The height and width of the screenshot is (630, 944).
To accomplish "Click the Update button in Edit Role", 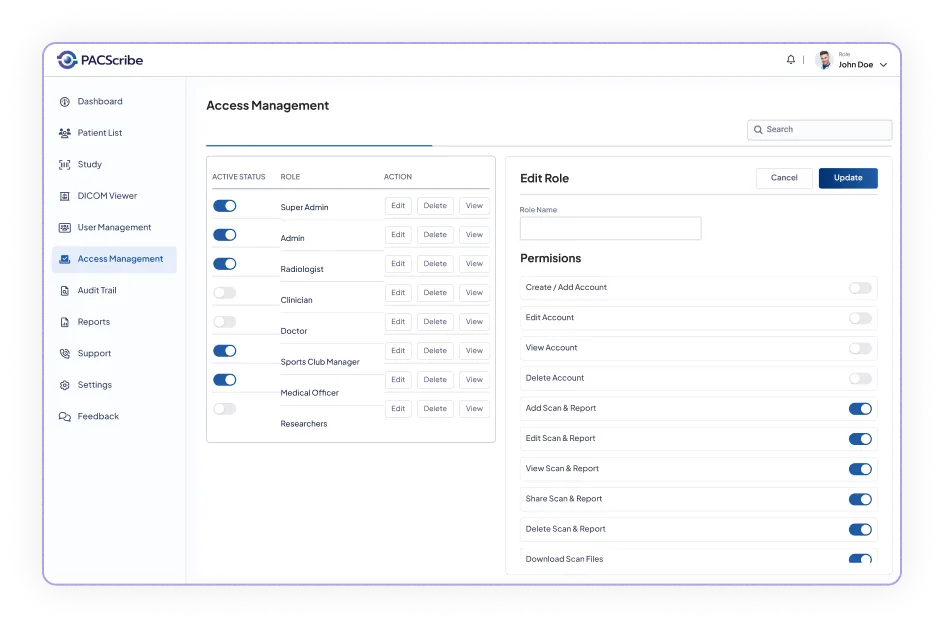I will pyautogui.click(x=848, y=177).
